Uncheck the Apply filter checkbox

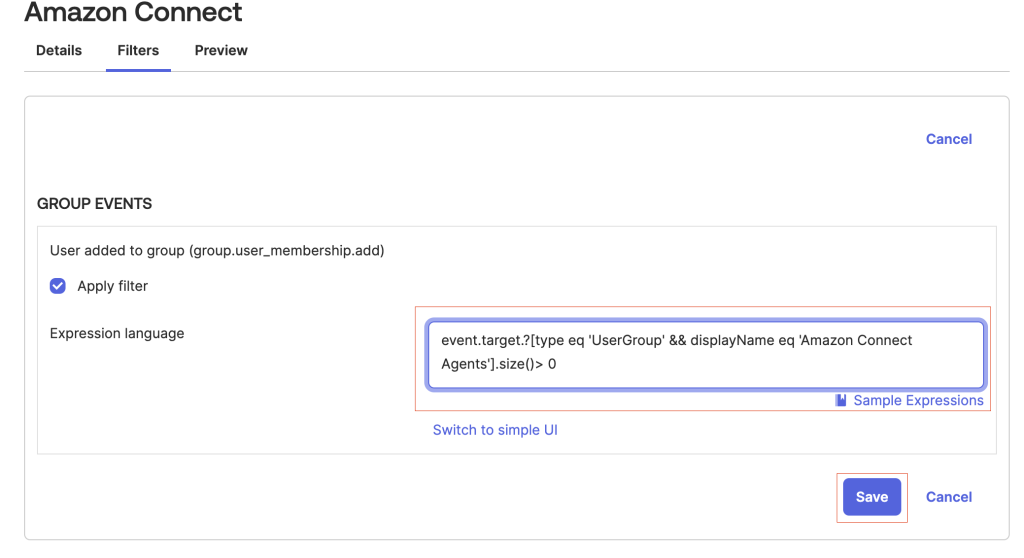58,286
